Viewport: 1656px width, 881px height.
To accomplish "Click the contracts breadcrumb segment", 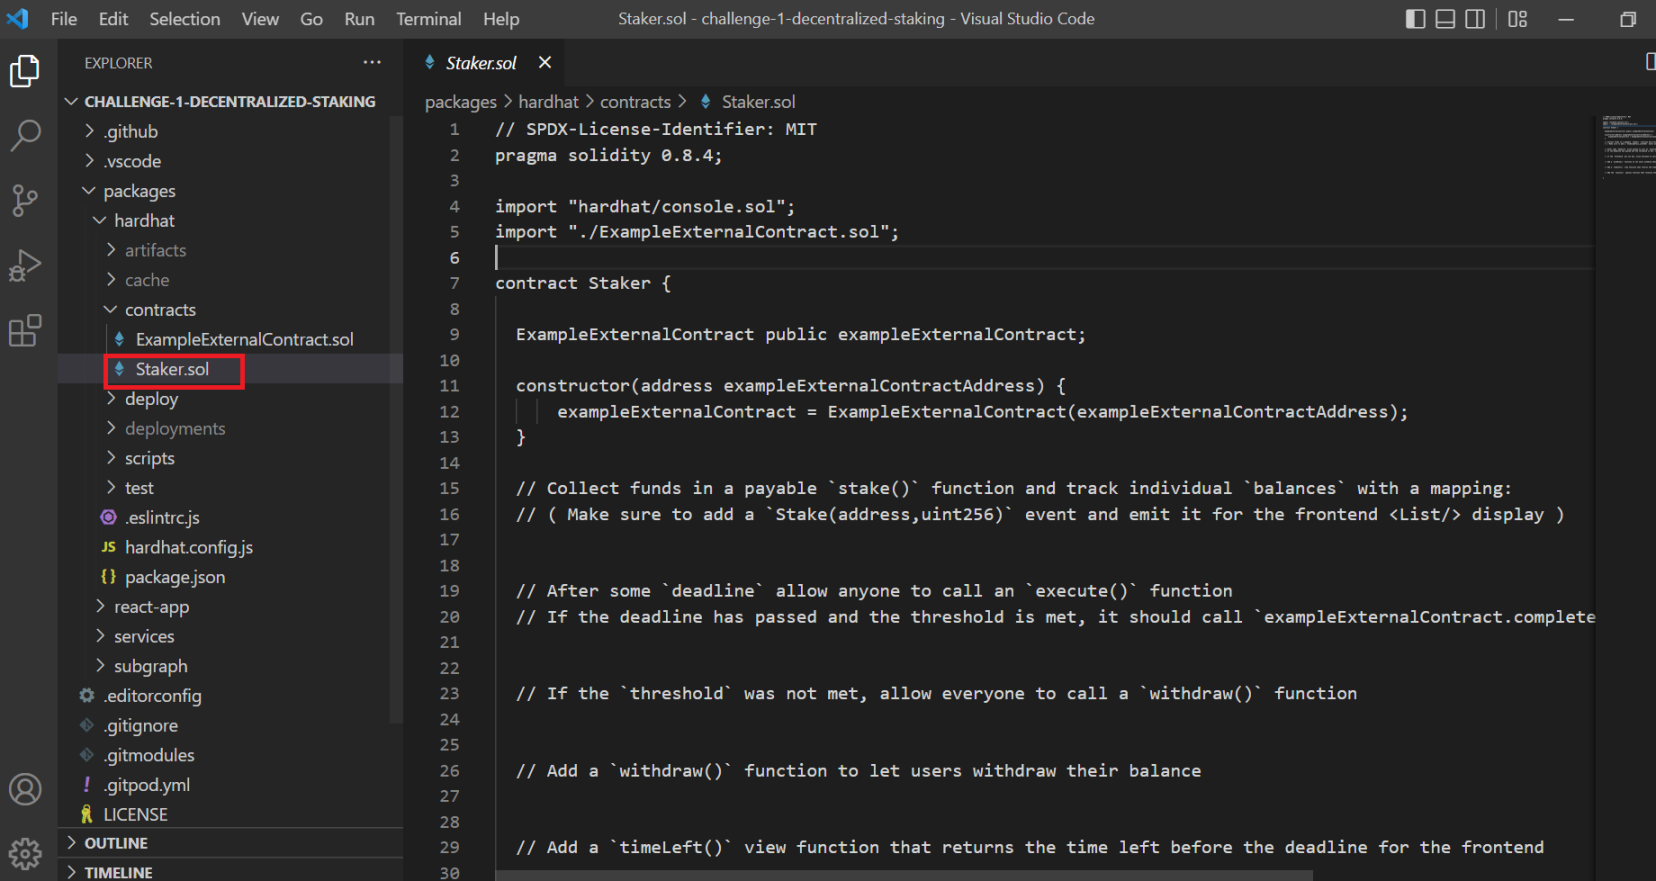I will (x=635, y=102).
